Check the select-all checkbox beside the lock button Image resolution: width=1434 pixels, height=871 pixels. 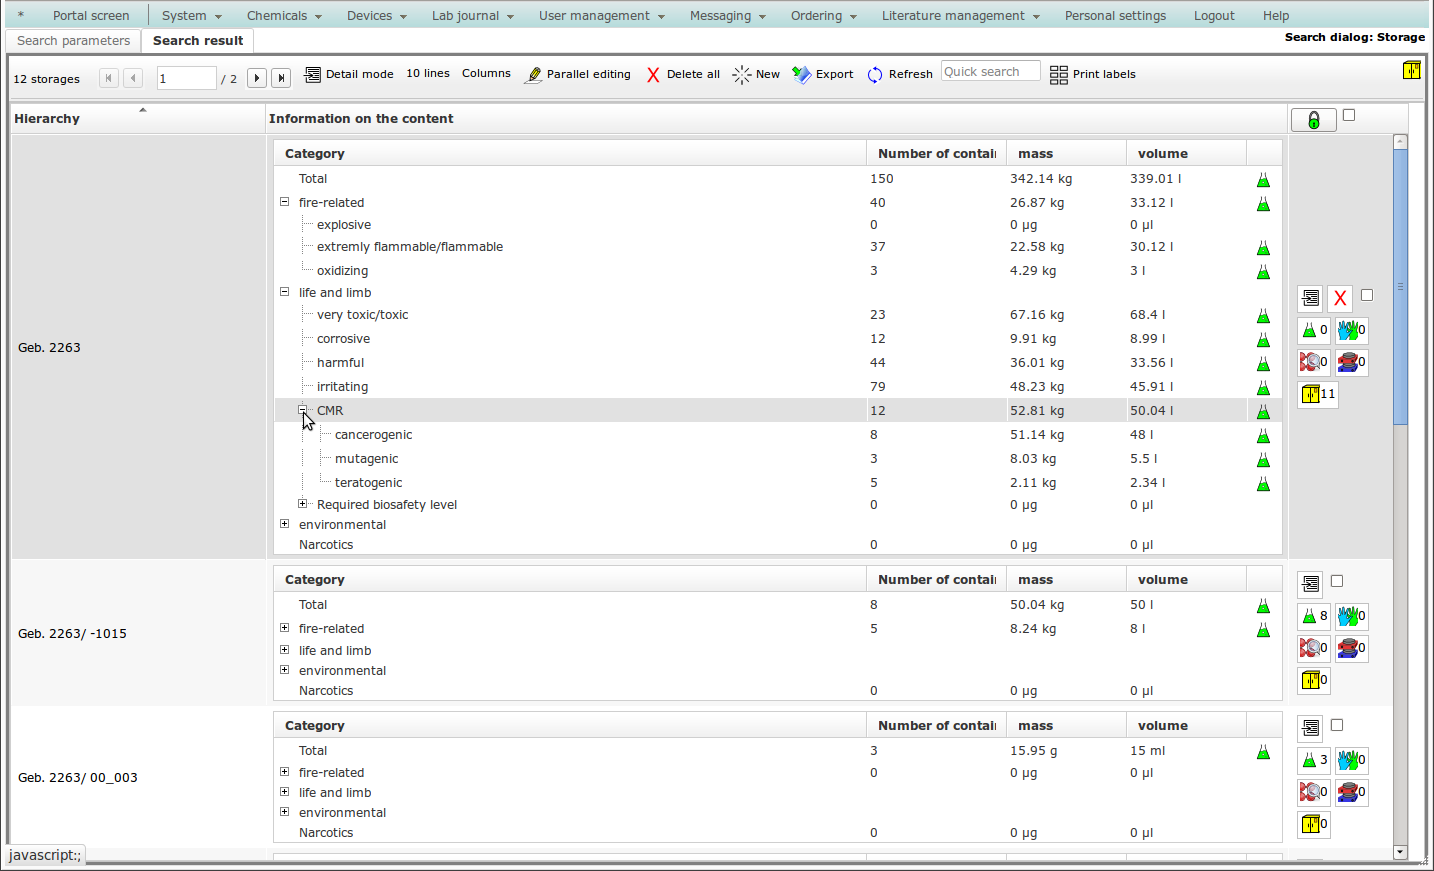click(1349, 115)
